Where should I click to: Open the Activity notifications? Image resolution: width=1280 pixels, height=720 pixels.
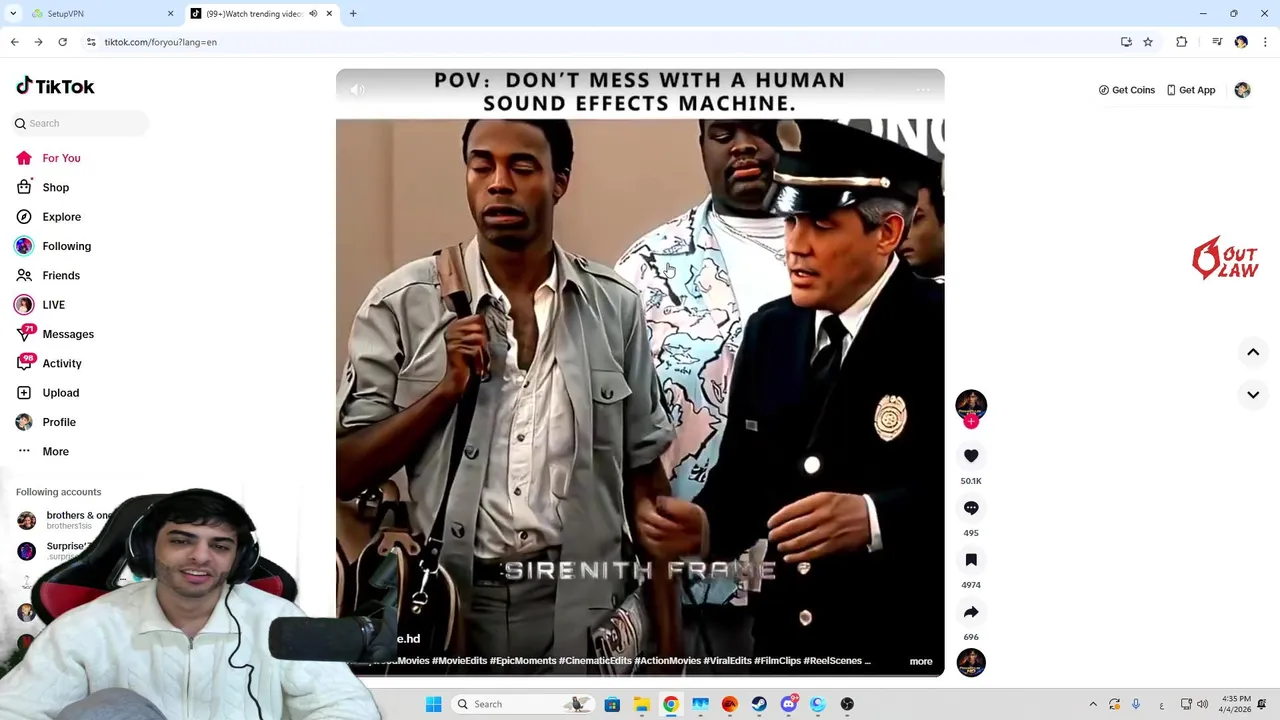pos(62,364)
